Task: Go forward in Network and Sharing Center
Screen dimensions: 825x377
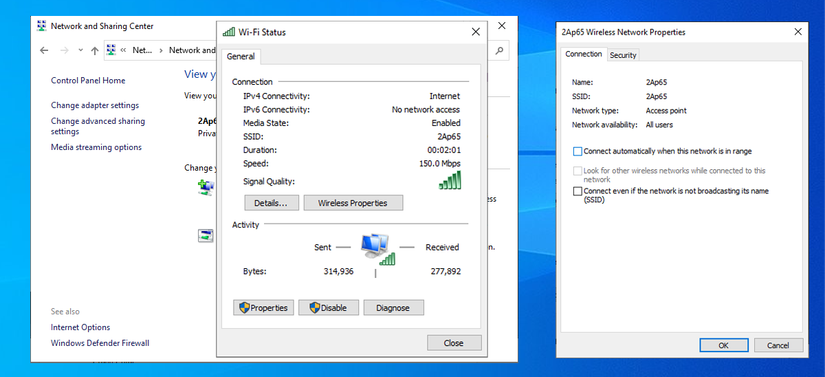Action: (x=64, y=50)
